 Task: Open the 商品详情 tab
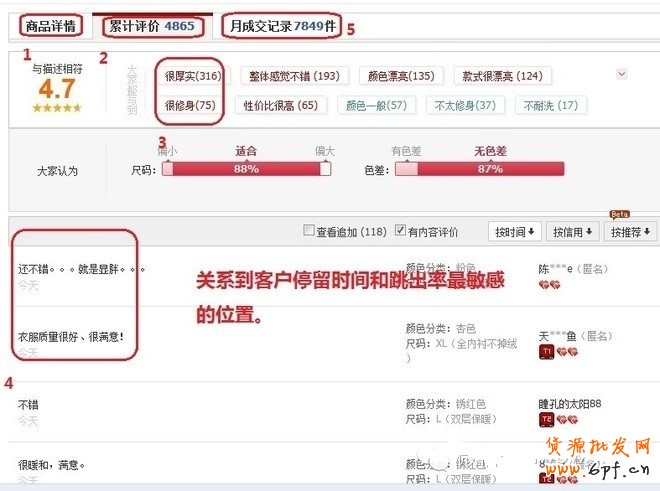(x=51, y=26)
